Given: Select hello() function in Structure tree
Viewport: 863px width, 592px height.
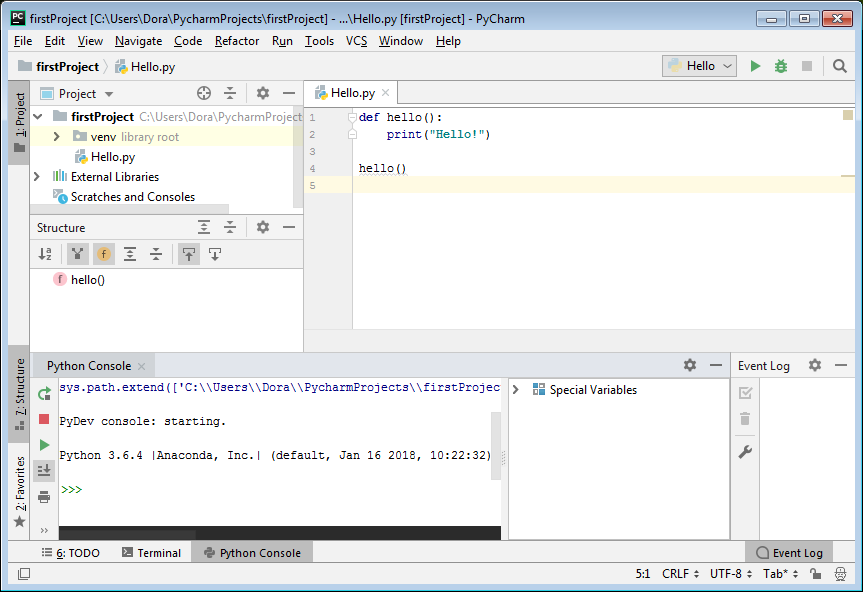Looking at the screenshot, I should [88, 279].
